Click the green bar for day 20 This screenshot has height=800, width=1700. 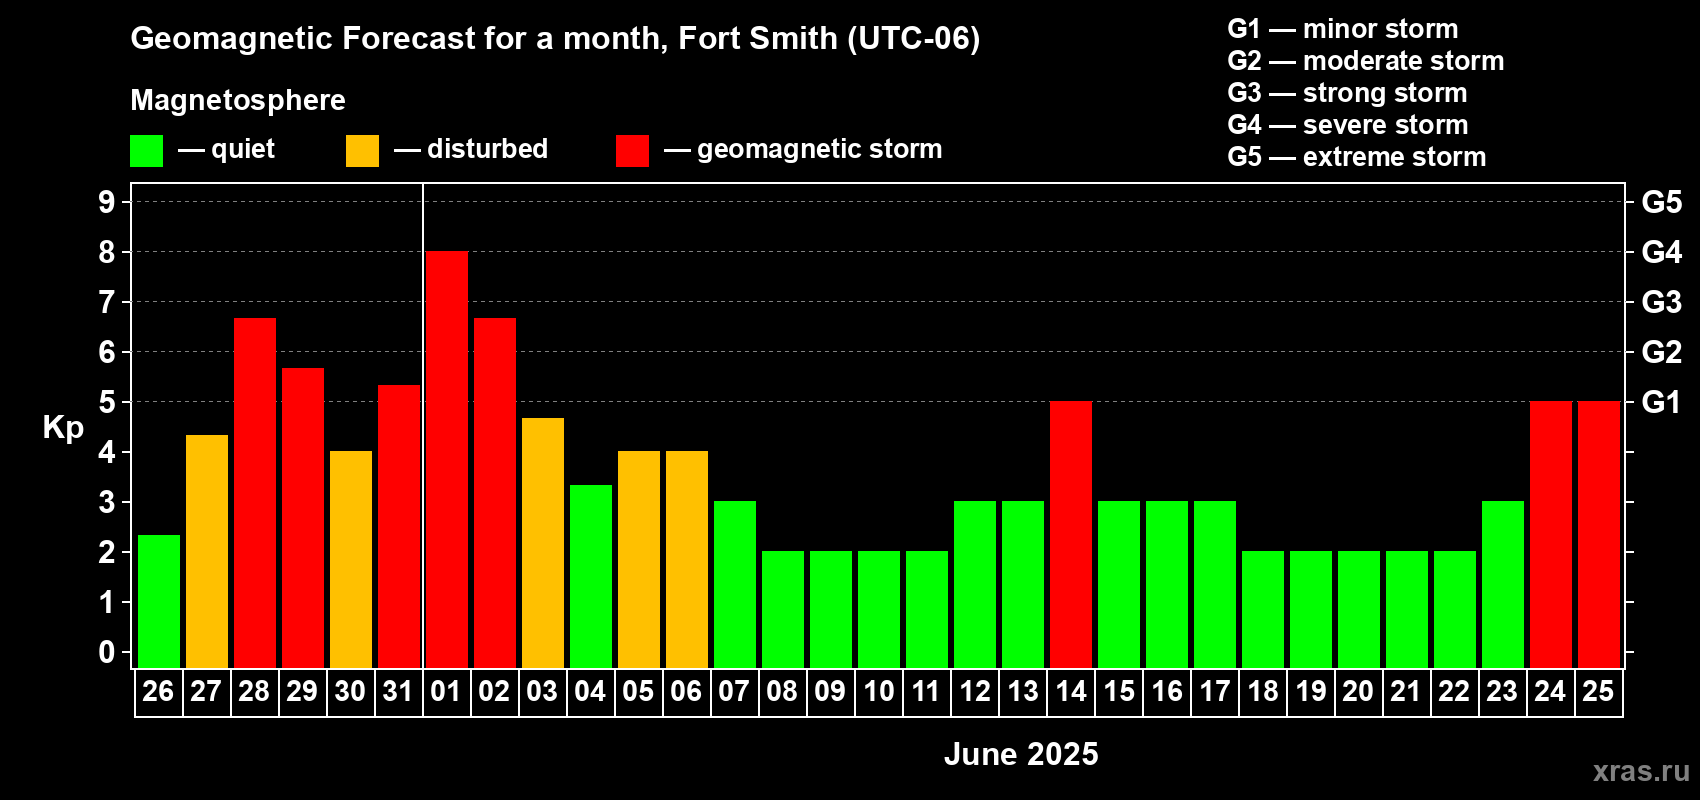coord(1359,609)
